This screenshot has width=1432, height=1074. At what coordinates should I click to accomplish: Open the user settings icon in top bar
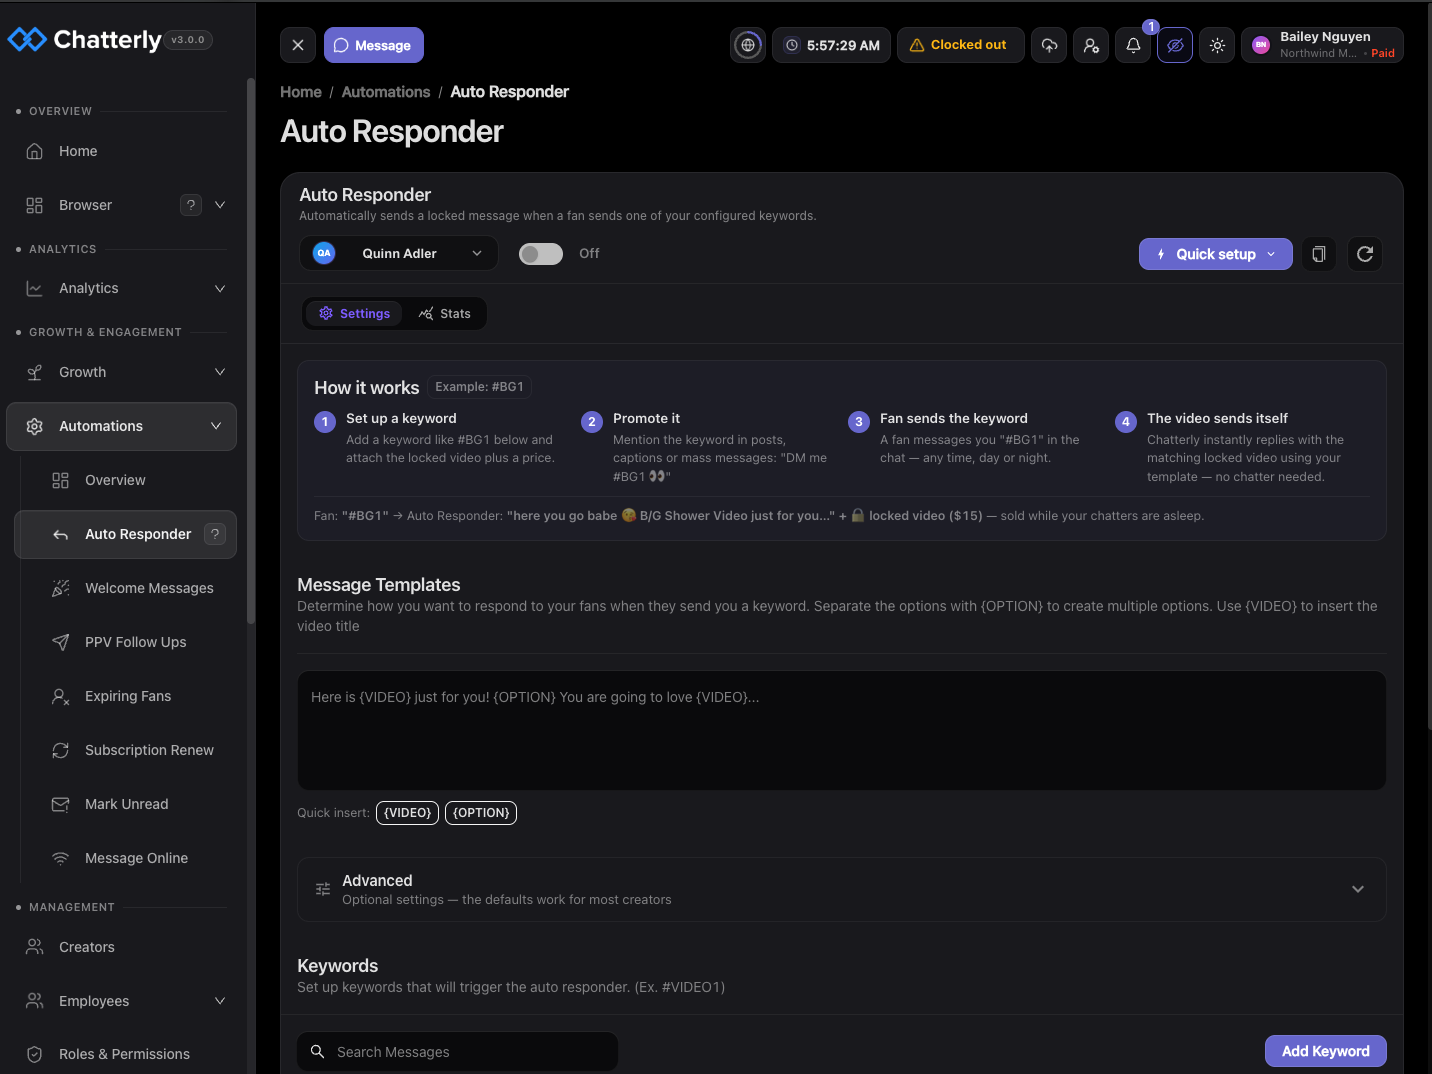1091,45
